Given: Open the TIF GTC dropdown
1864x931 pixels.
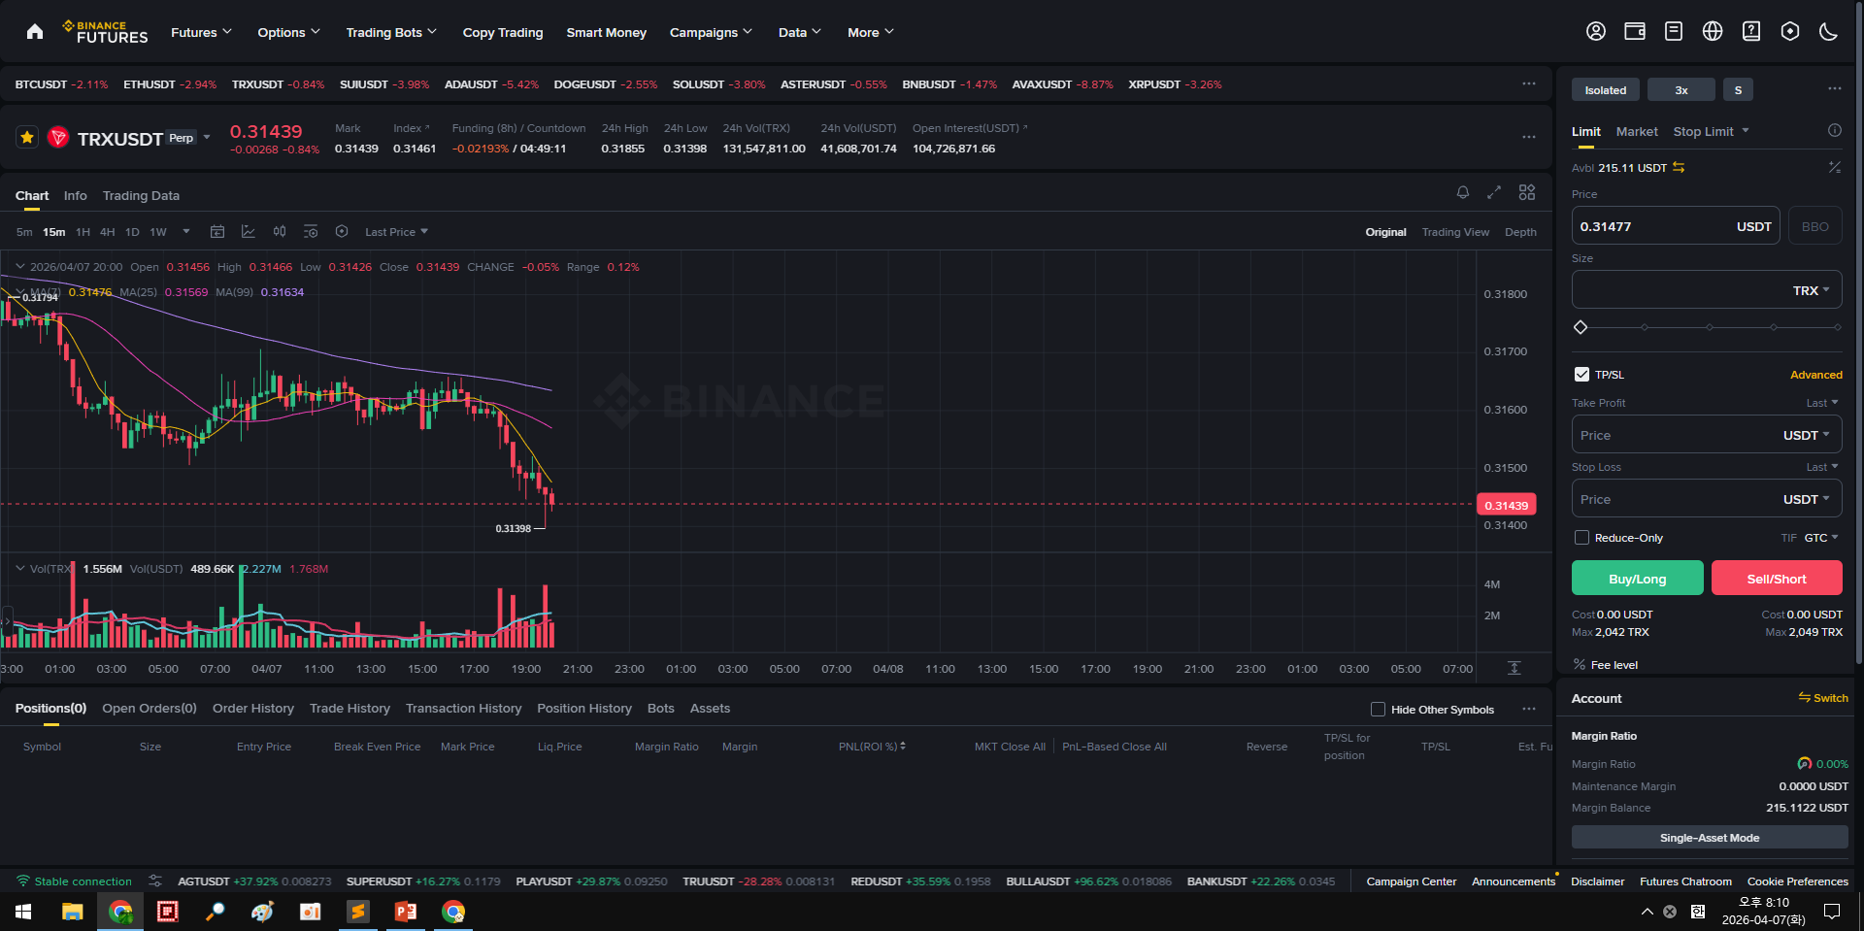Looking at the screenshot, I should [1821, 538].
